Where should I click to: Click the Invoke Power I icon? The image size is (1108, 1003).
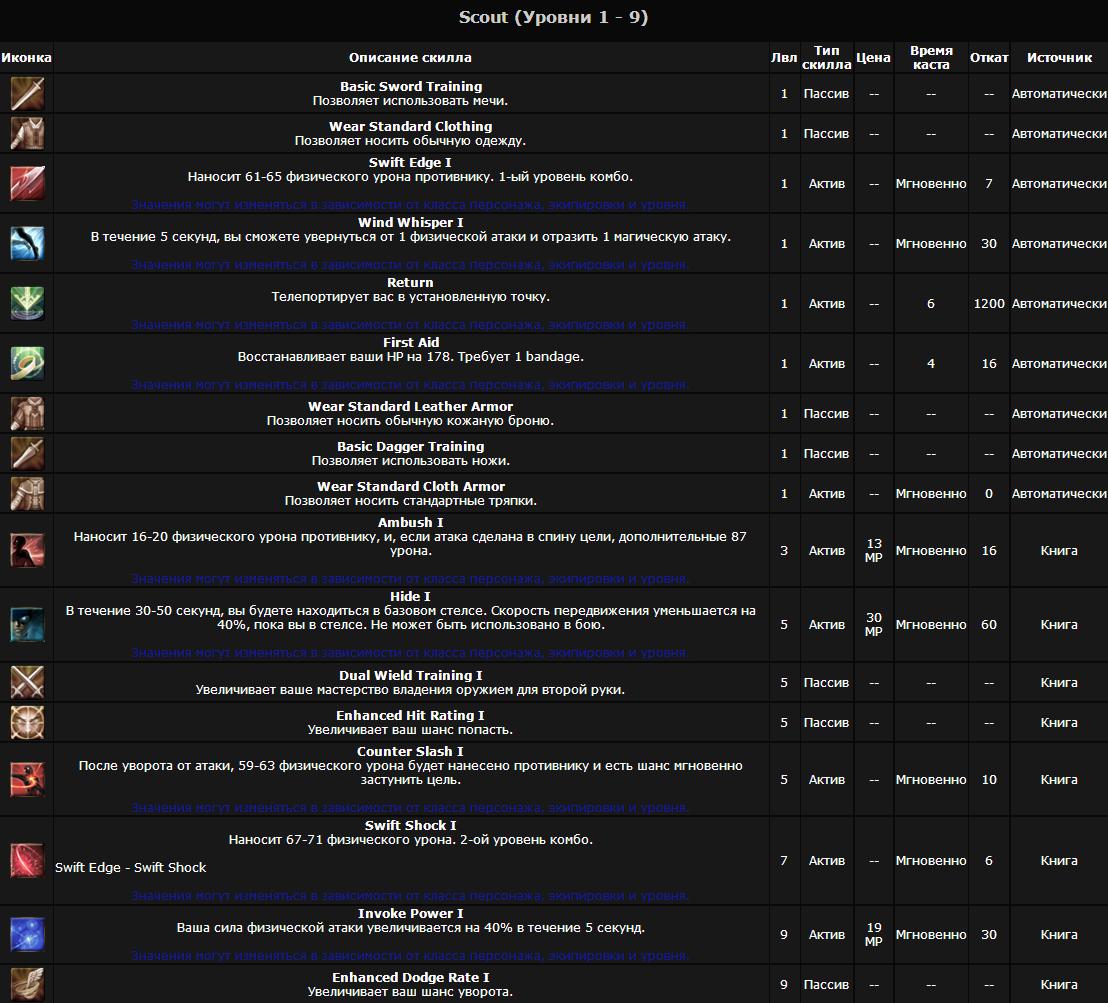point(27,934)
